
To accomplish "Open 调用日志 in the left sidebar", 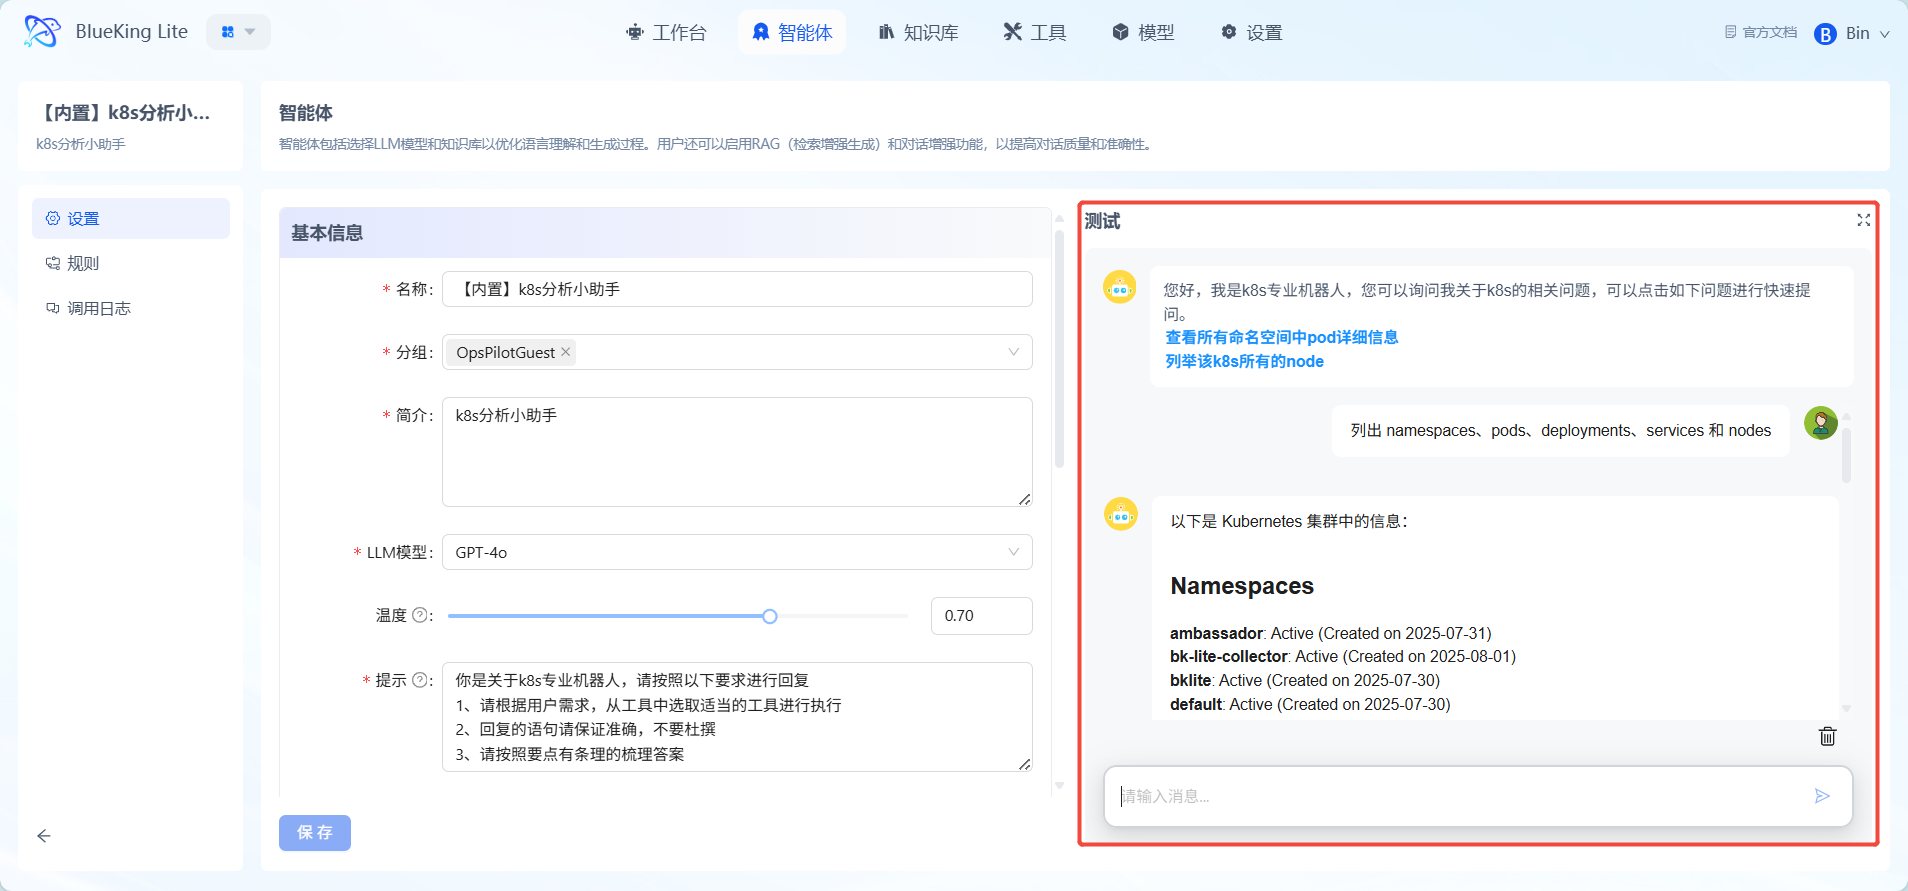I will tap(98, 308).
